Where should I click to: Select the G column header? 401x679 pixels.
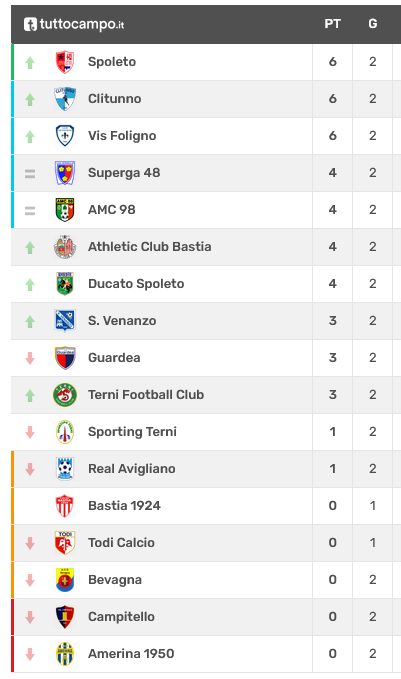coord(373,24)
